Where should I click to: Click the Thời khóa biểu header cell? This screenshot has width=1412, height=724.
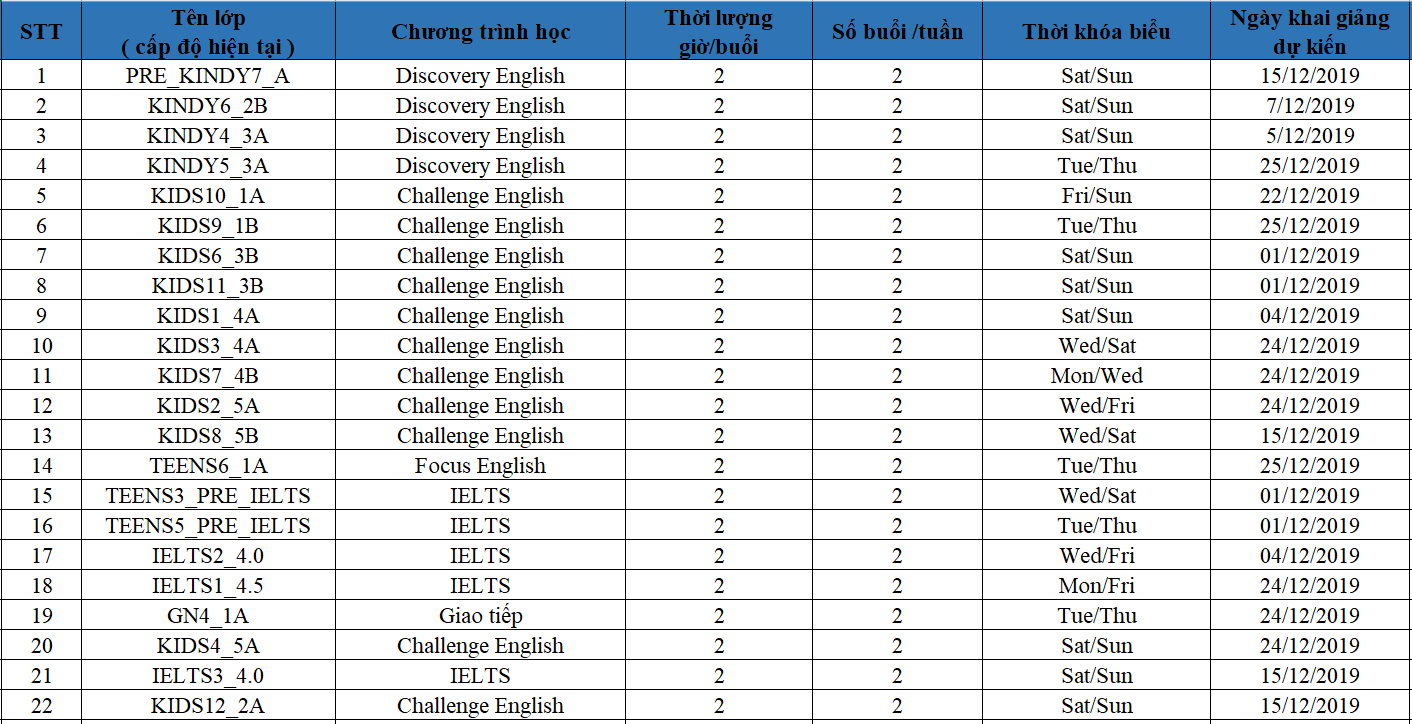coord(1096,31)
